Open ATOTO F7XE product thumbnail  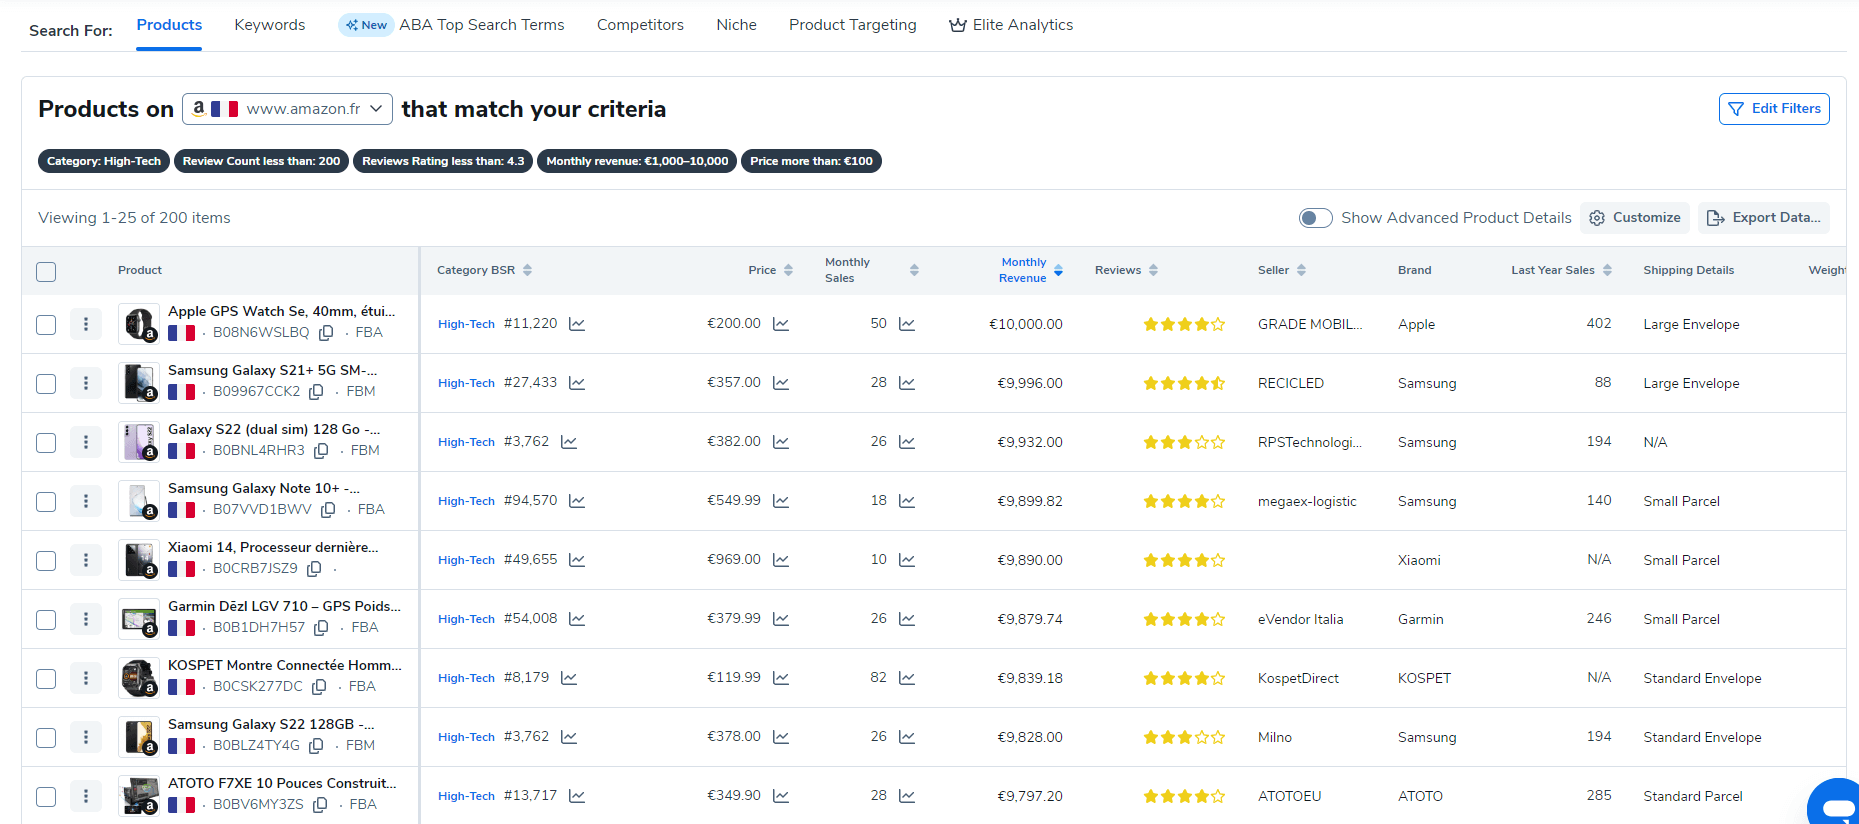[138, 796]
